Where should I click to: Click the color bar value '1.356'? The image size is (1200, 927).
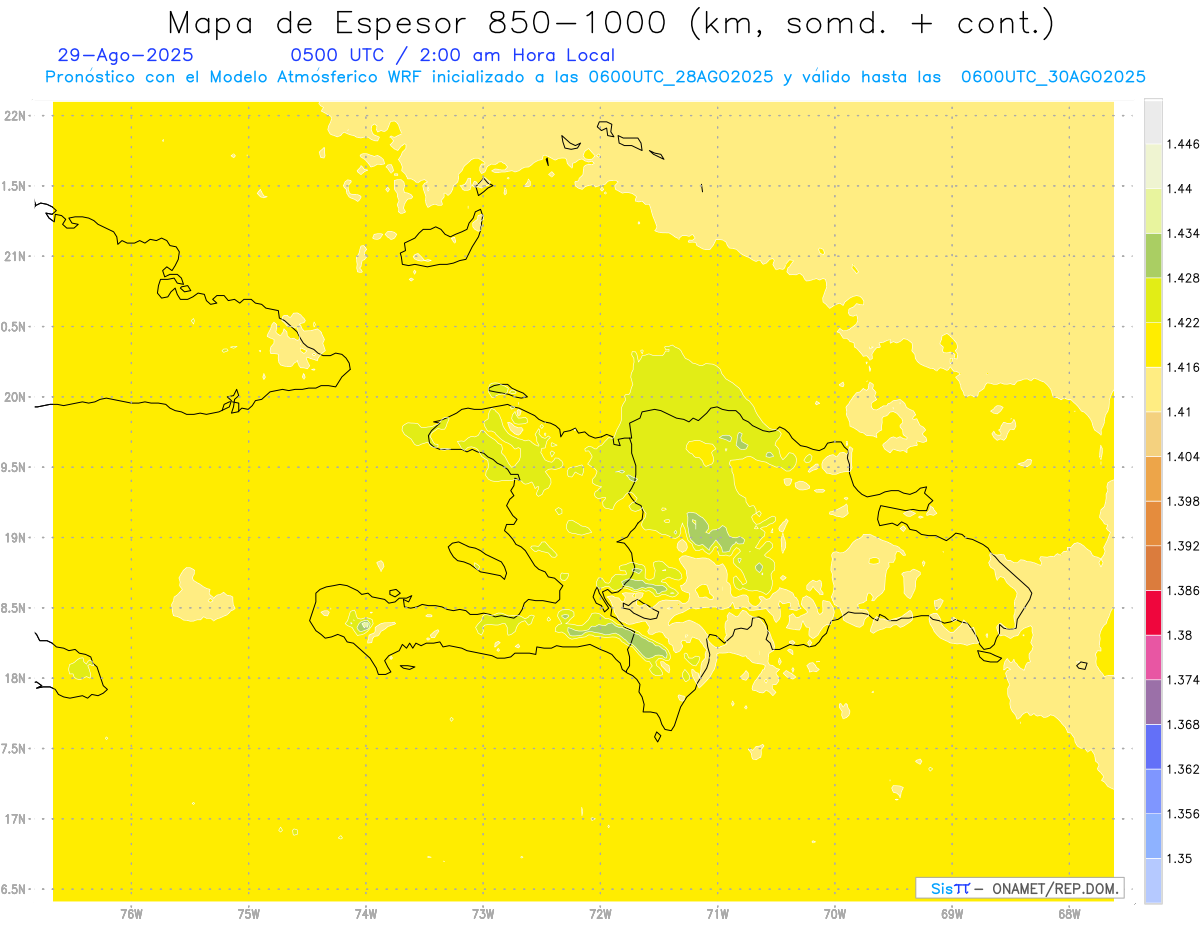1185,814
